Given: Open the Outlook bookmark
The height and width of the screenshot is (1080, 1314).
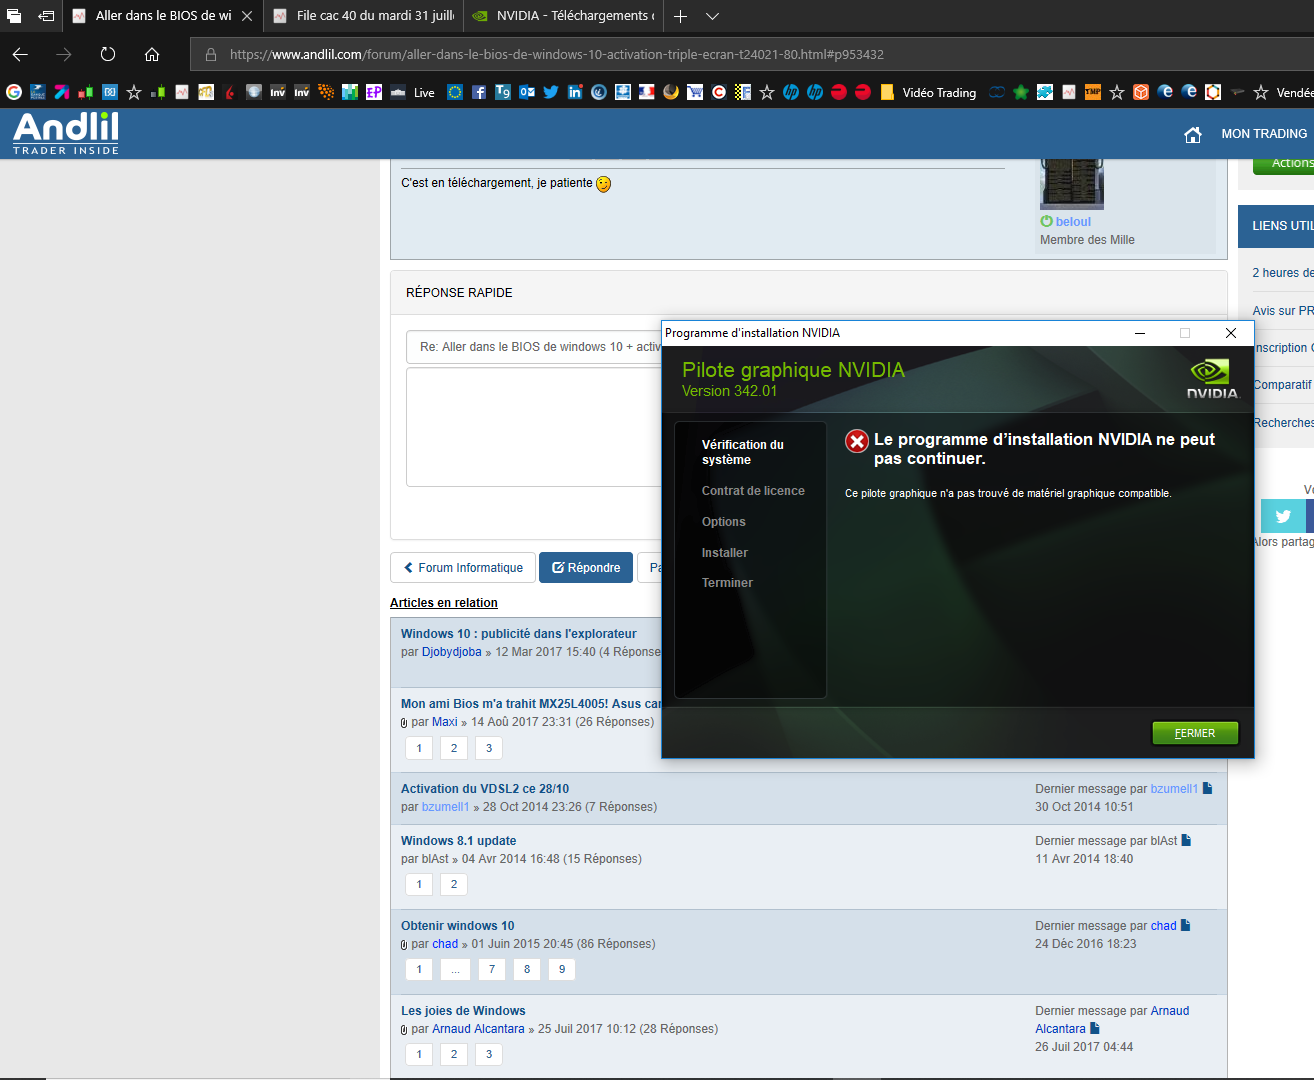Looking at the screenshot, I should click(x=527, y=92).
